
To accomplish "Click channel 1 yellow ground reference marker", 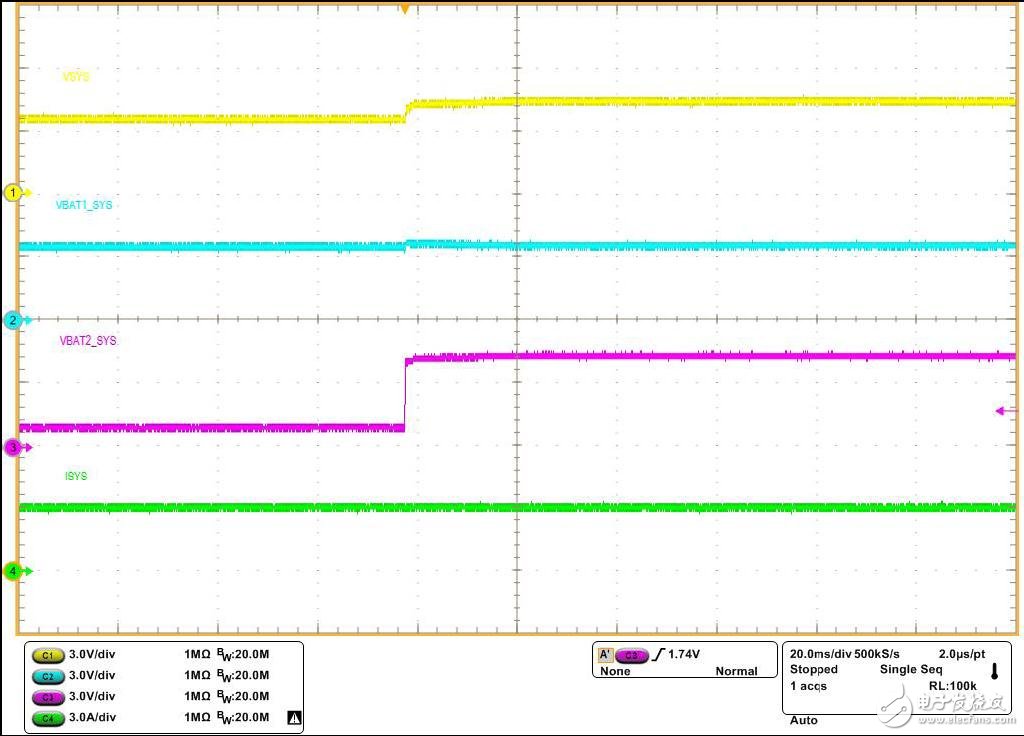I will (14, 192).
